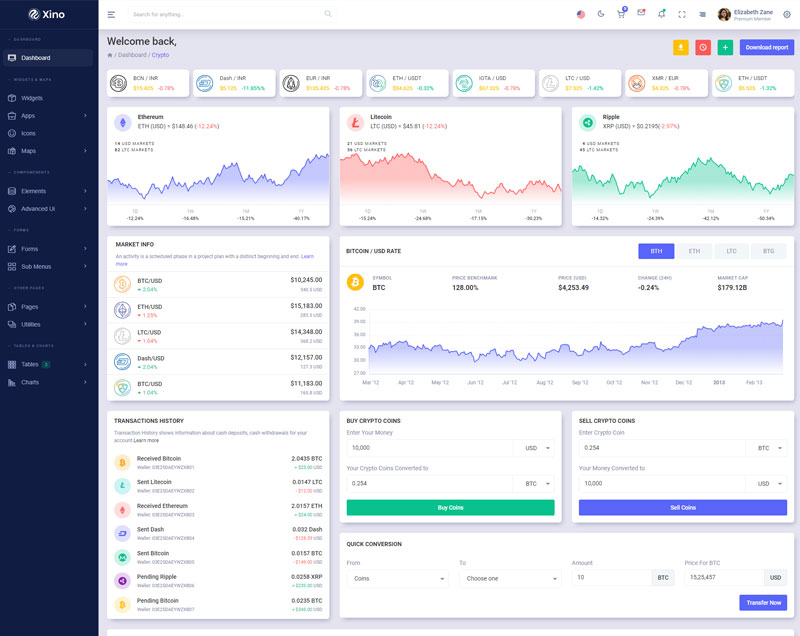Expand the Apps sidebar menu
Viewport: 800px width, 636px height.
coord(48,116)
